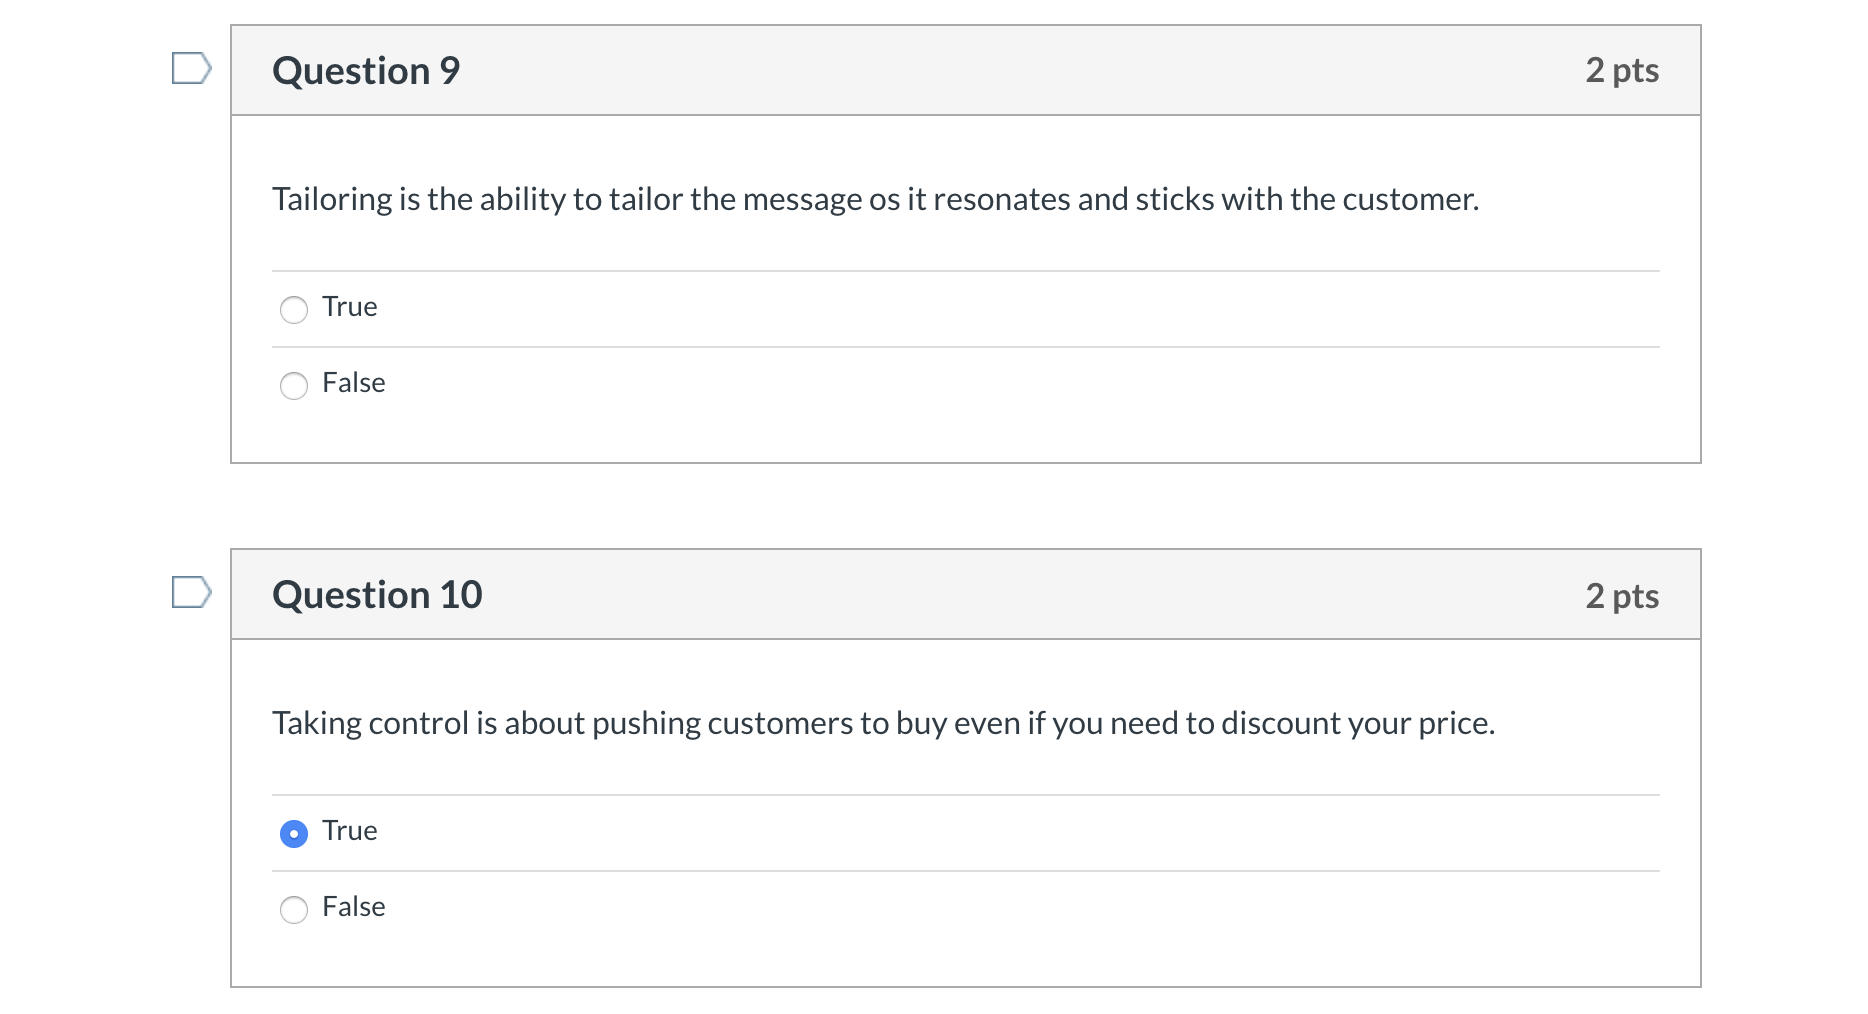1868x1014 pixels.
Task: Click the word discount in Question 10 statement
Action: click(x=1279, y=723)
